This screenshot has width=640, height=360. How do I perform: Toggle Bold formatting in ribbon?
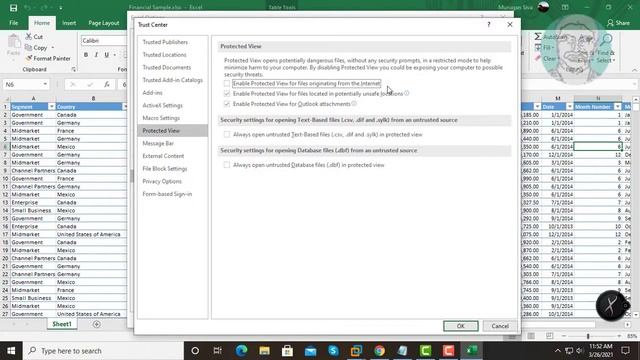coord(86,55)
